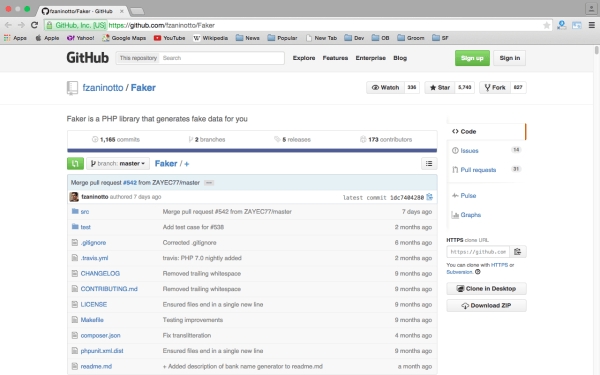Reload the page with the refresh icon

(34, 25)
